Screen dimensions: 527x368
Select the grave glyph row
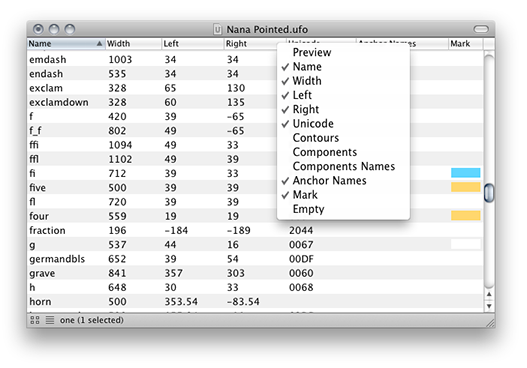click(x=255, y=273)
